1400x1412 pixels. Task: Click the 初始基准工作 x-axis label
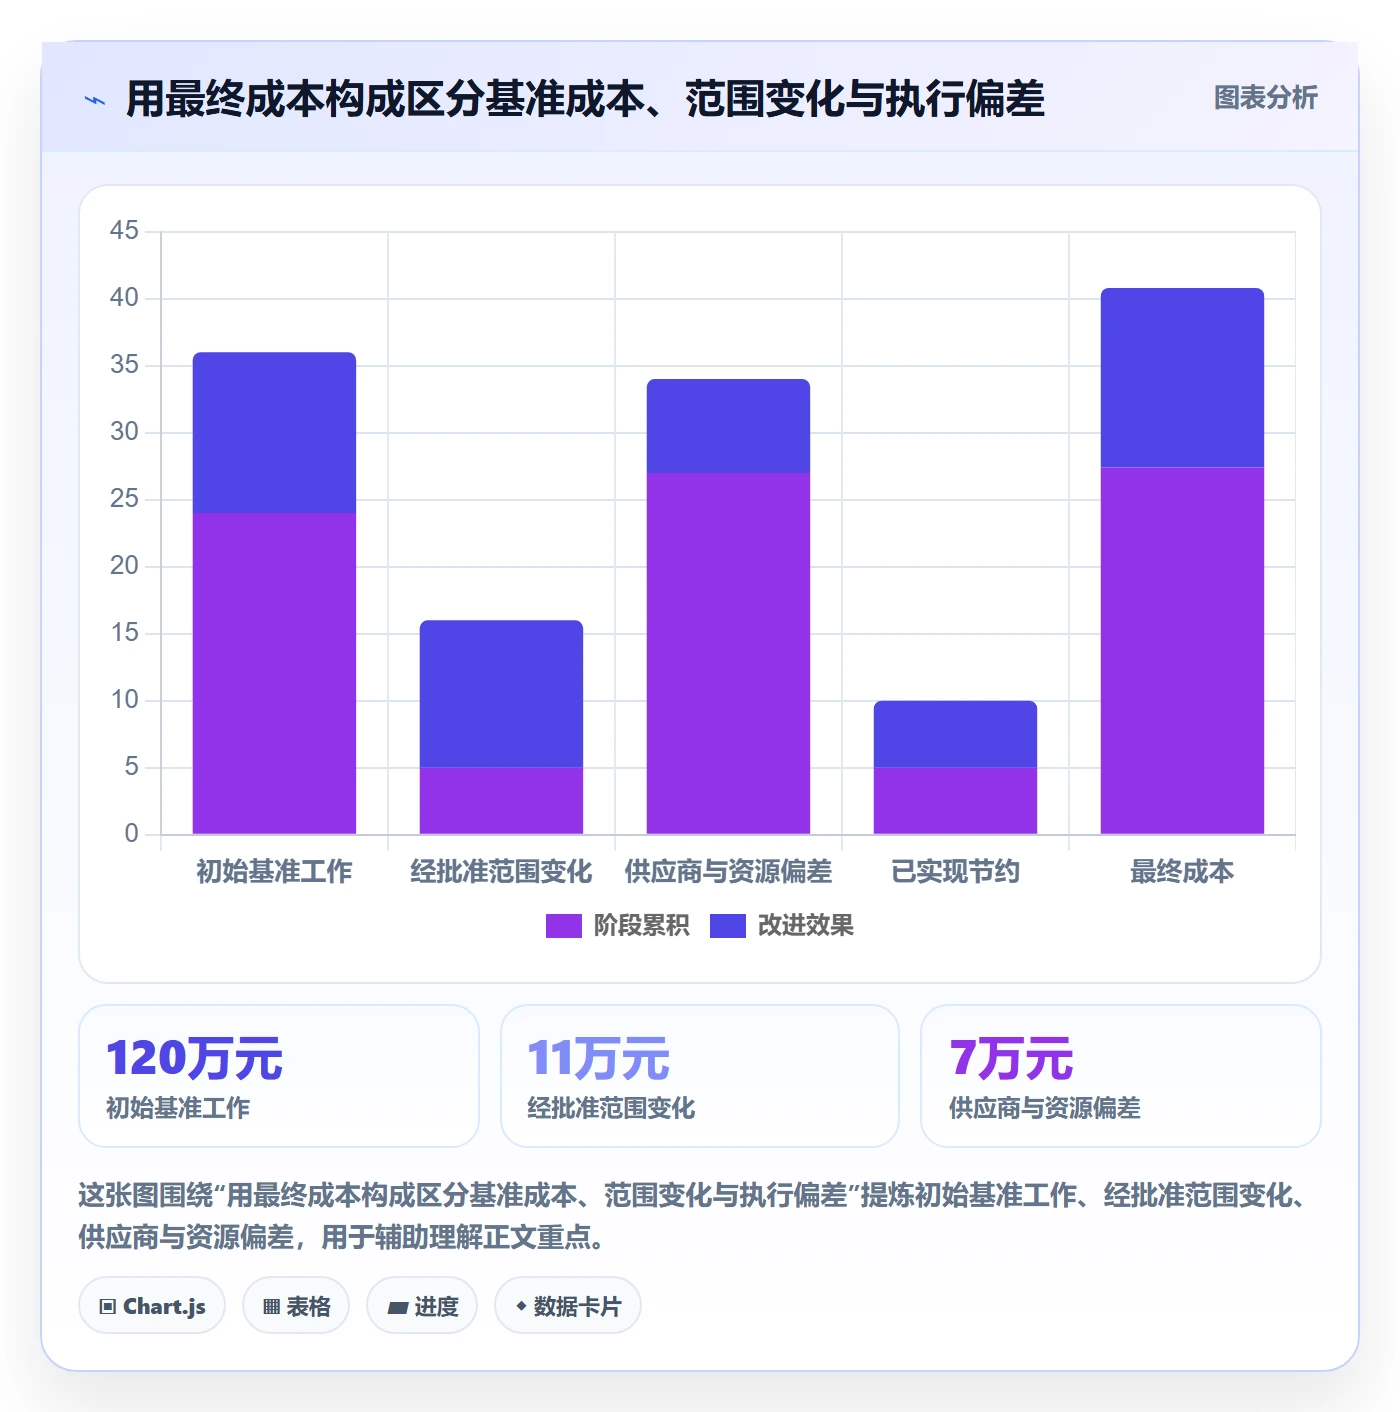[x=274, y=872]
